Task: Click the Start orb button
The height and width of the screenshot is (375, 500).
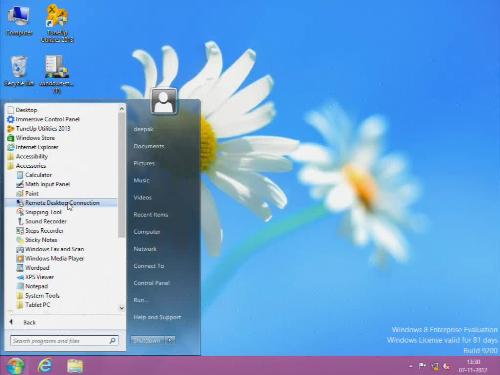Action: [15, 366]
